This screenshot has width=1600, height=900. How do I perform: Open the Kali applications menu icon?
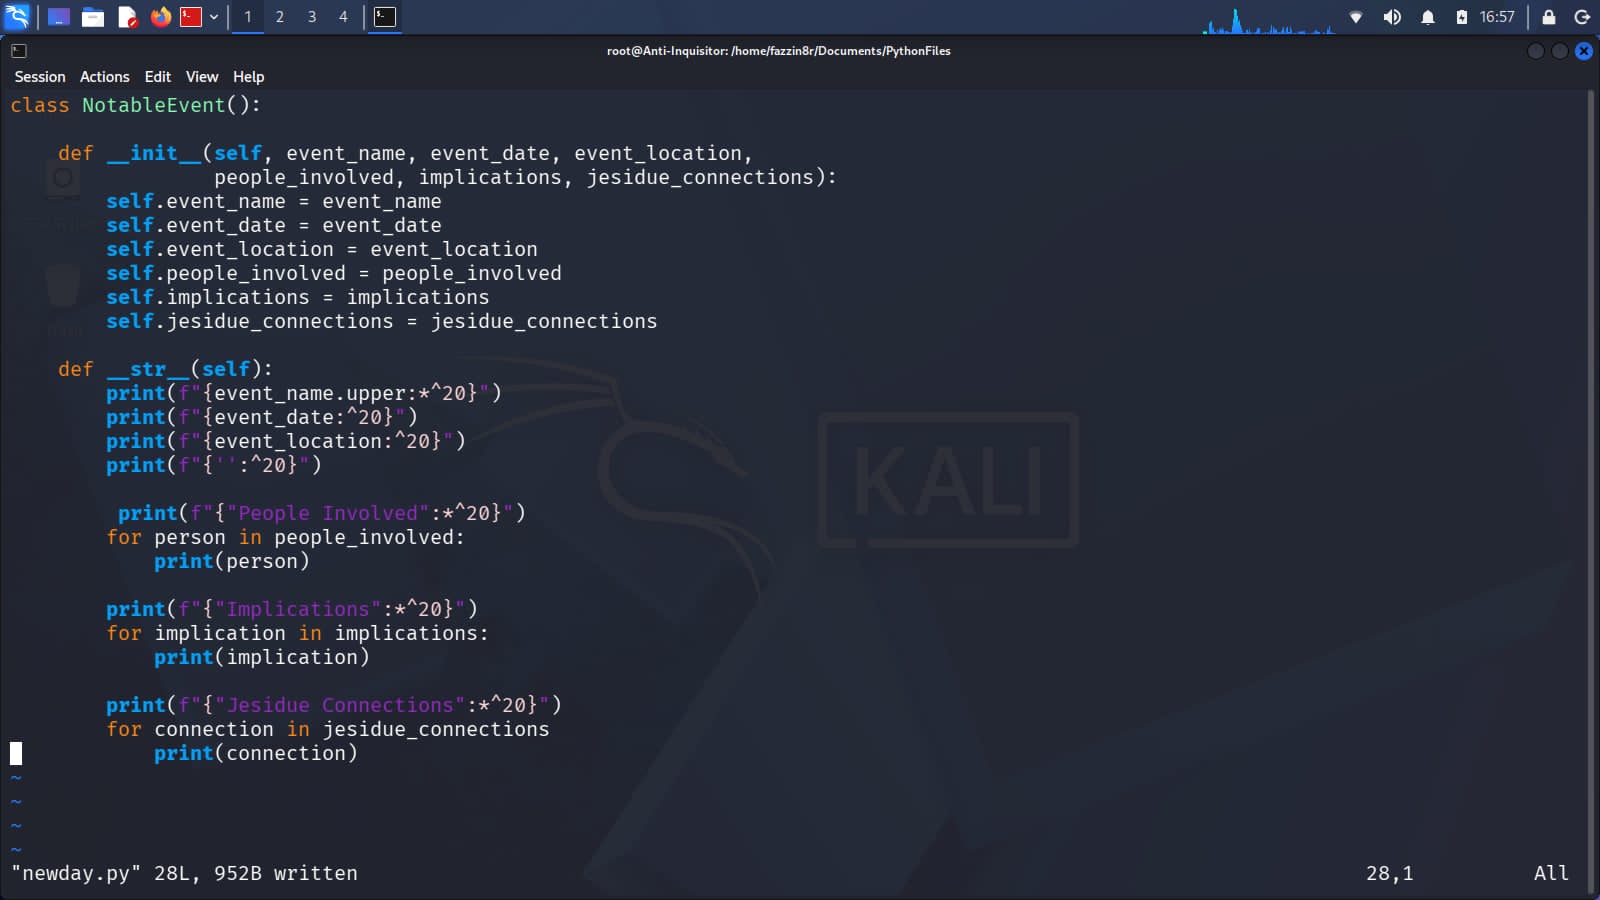click(x=17, y=16)
